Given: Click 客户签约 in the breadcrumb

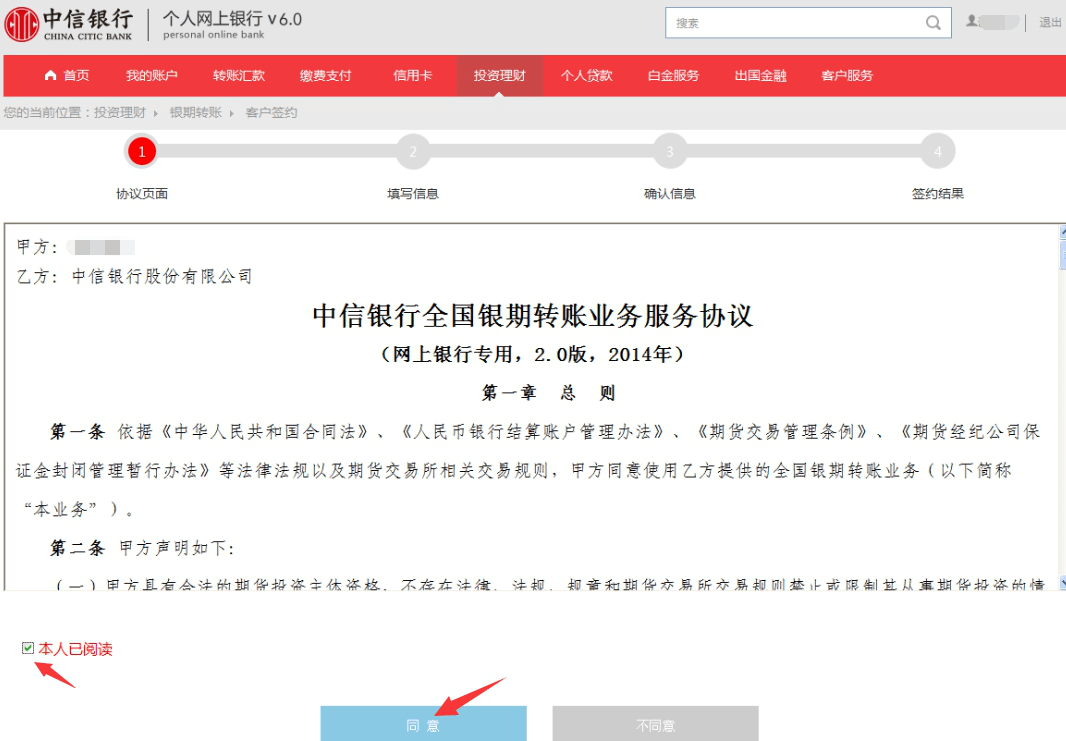Looking at the screenshot, I should pos(271,112).
